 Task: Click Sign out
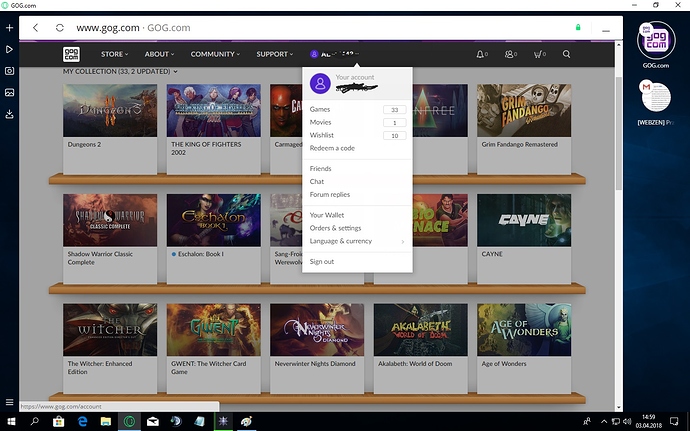click(322, 262)
